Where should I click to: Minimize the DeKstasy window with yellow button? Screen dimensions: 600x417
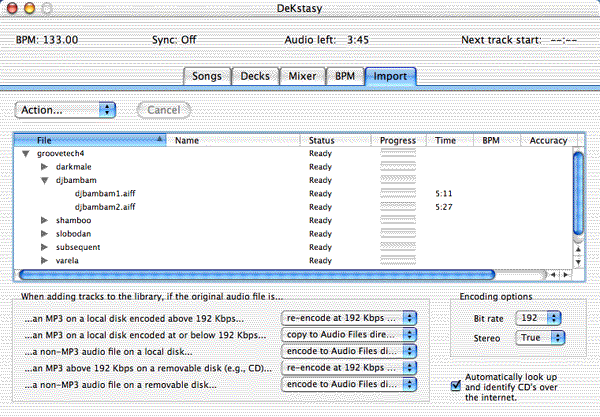coord(29,8)
